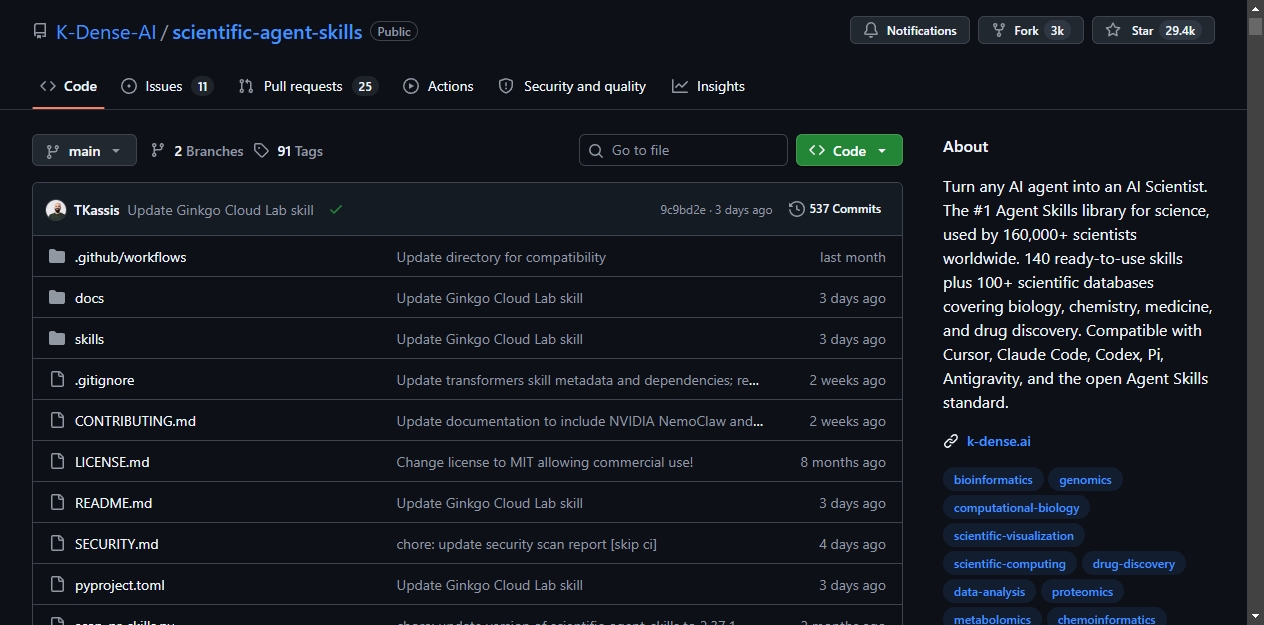Click the commit history clock icon

tap(797, 209)
